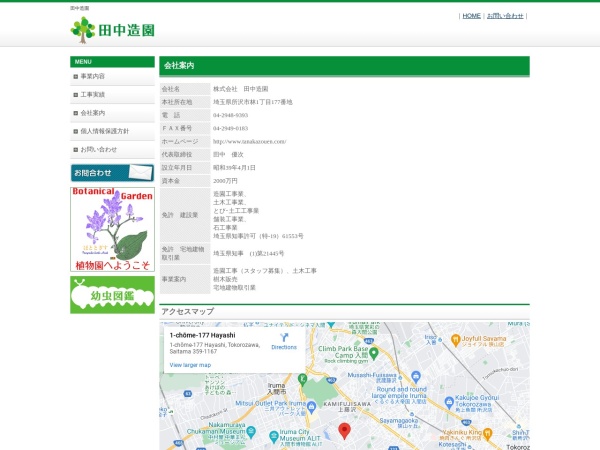Select お問い合わせ in the side menu
600x450 pixels.
[112, 150]
